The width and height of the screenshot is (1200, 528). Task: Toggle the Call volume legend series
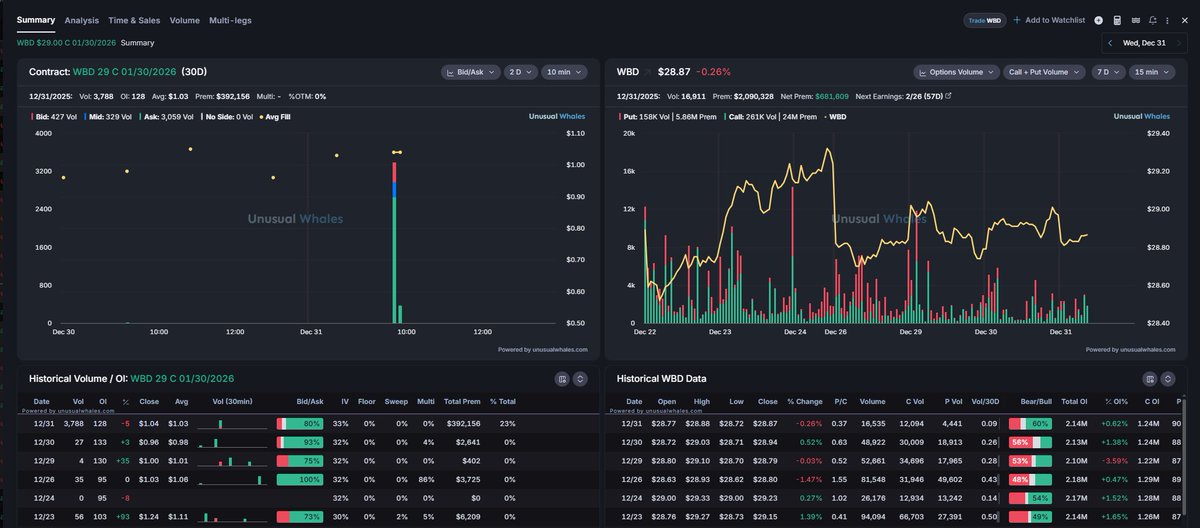(x=771, y=116)
